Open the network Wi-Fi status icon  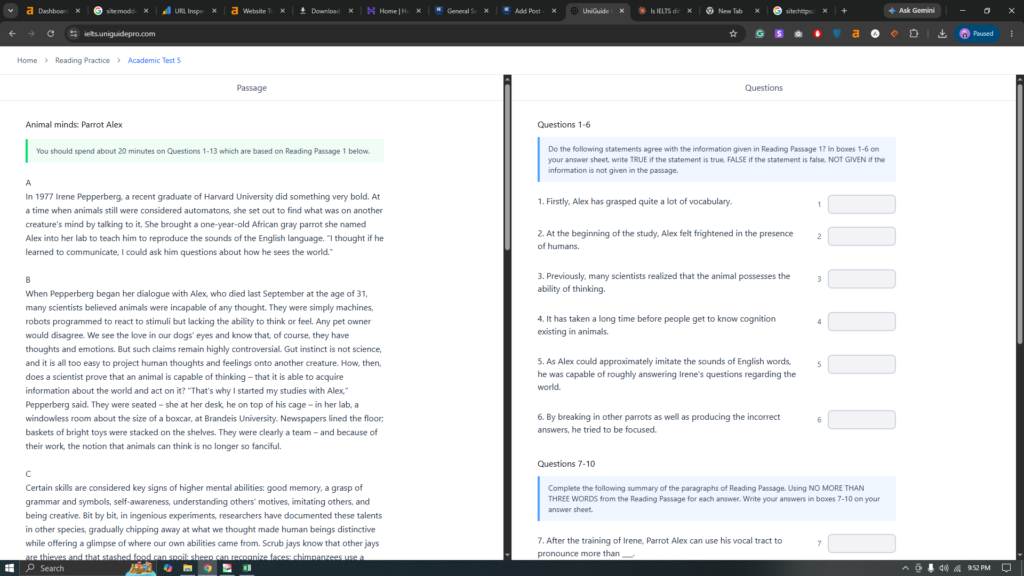pos(957,568)
